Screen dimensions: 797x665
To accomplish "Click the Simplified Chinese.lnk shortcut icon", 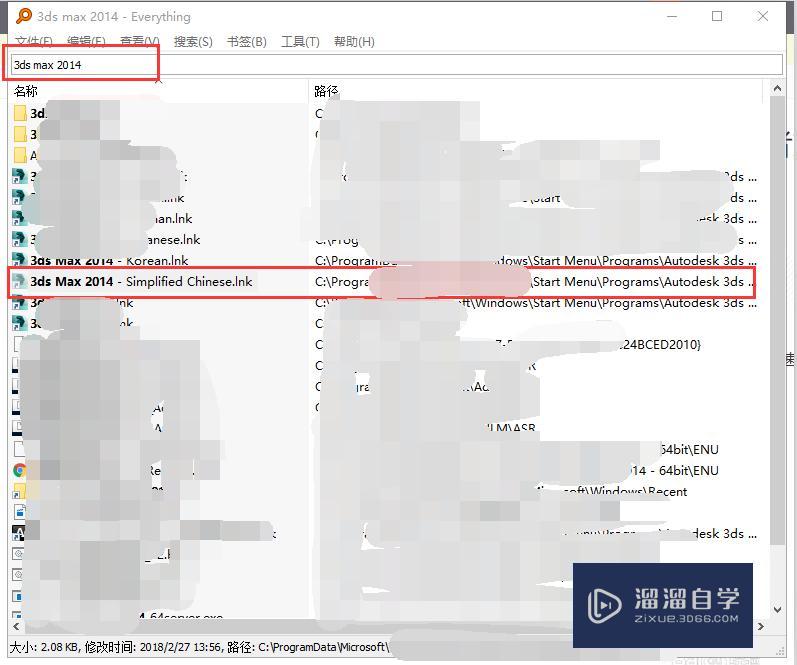I will pyautogui.click(x=19, y=282).
